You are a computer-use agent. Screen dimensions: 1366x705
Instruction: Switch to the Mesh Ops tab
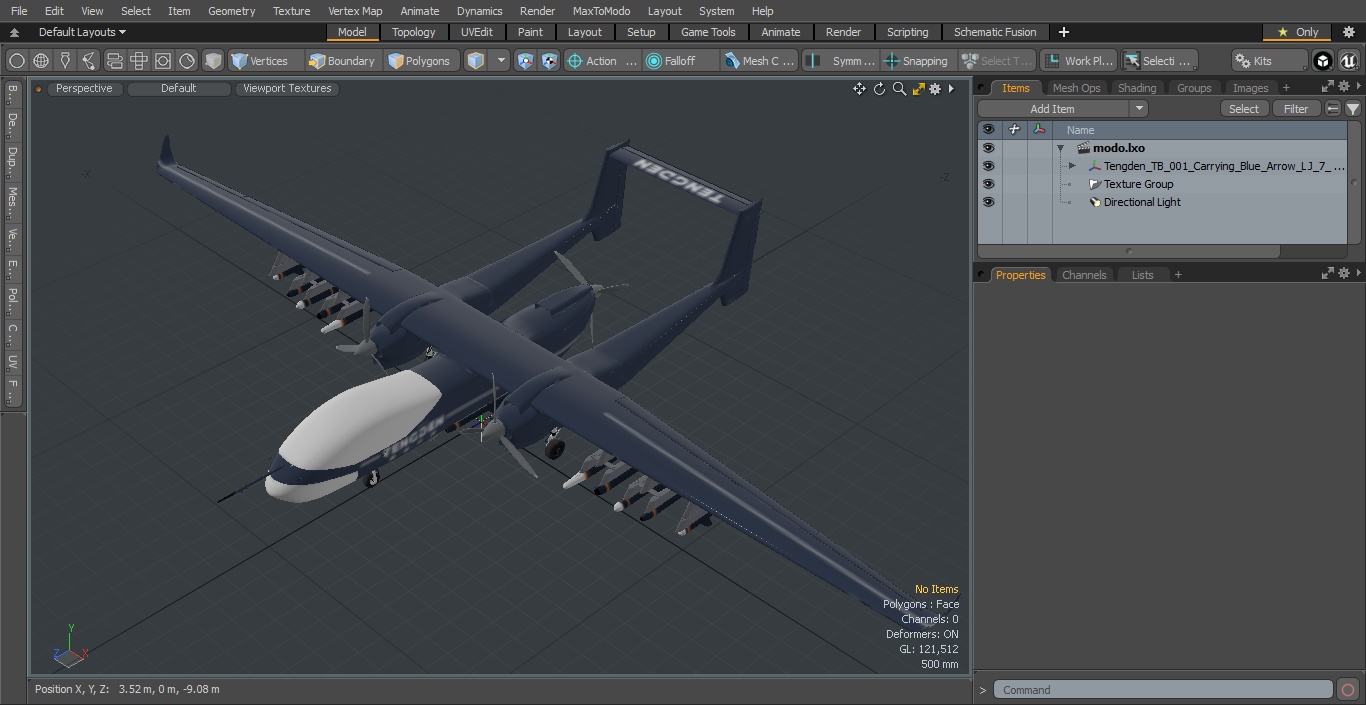coord(1076,88)
